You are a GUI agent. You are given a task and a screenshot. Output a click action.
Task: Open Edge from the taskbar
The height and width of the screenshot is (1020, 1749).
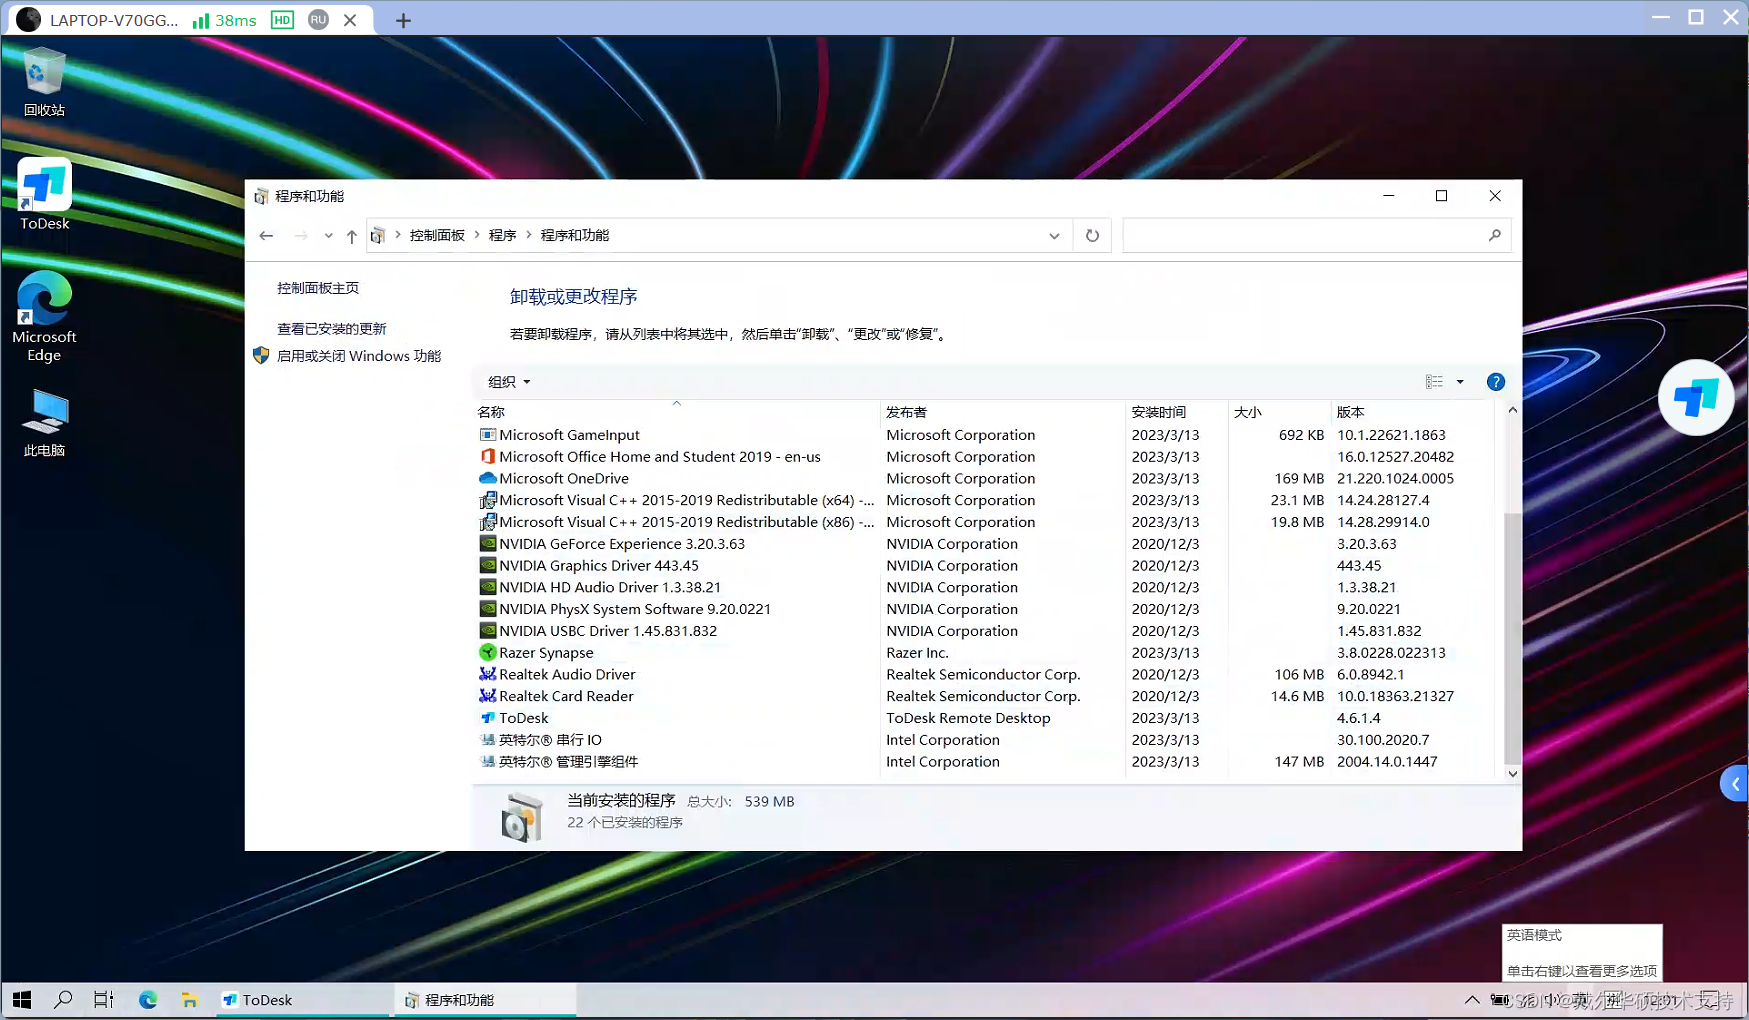pos(148,1000)
